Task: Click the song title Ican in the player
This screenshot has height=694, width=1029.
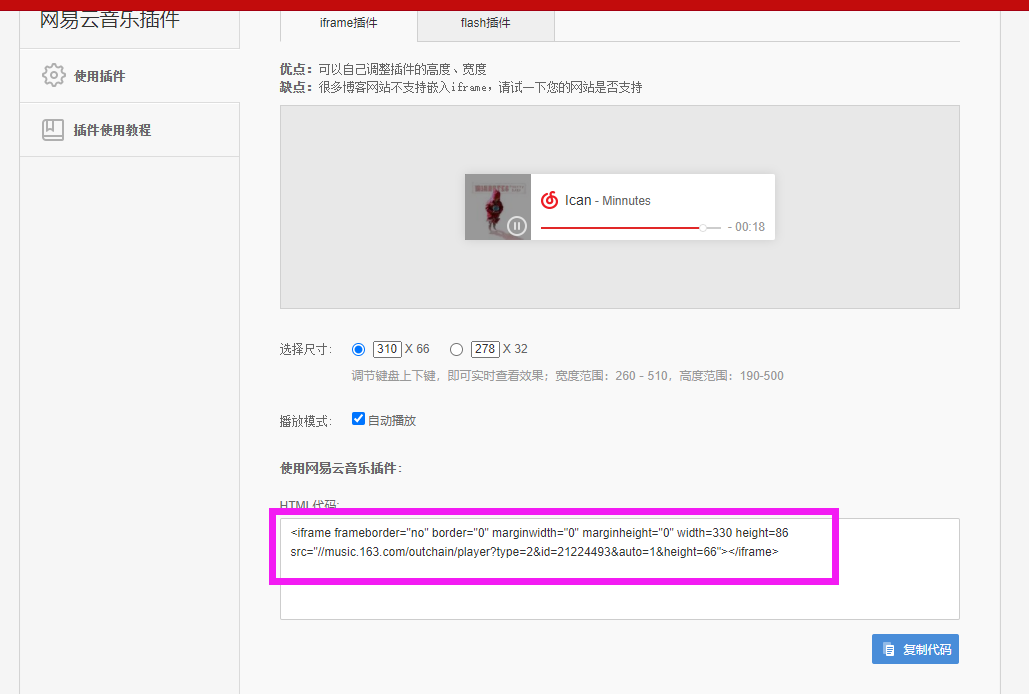Action: [x=578, y=200]
